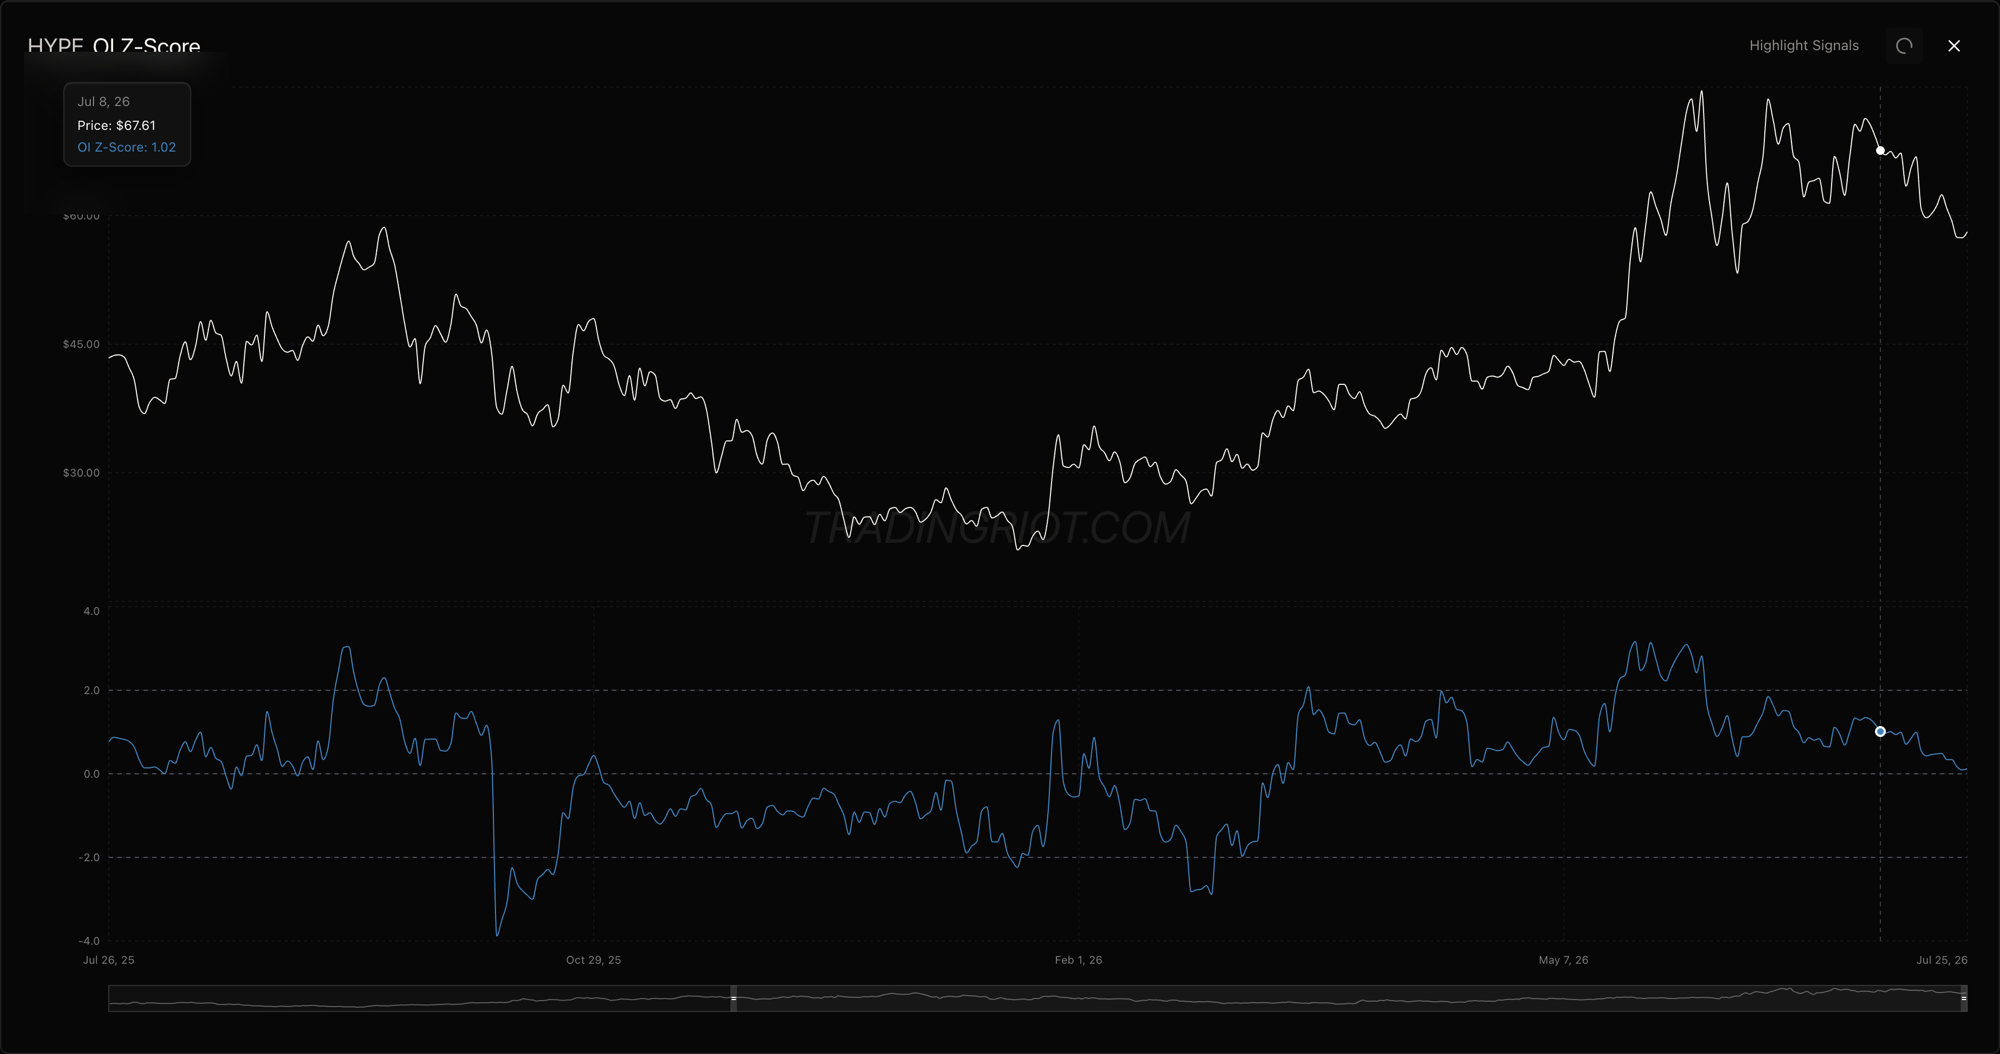Click the blue OI Z-Score marker dot
2000x1054 pixels.
(x=1880, y=732)
